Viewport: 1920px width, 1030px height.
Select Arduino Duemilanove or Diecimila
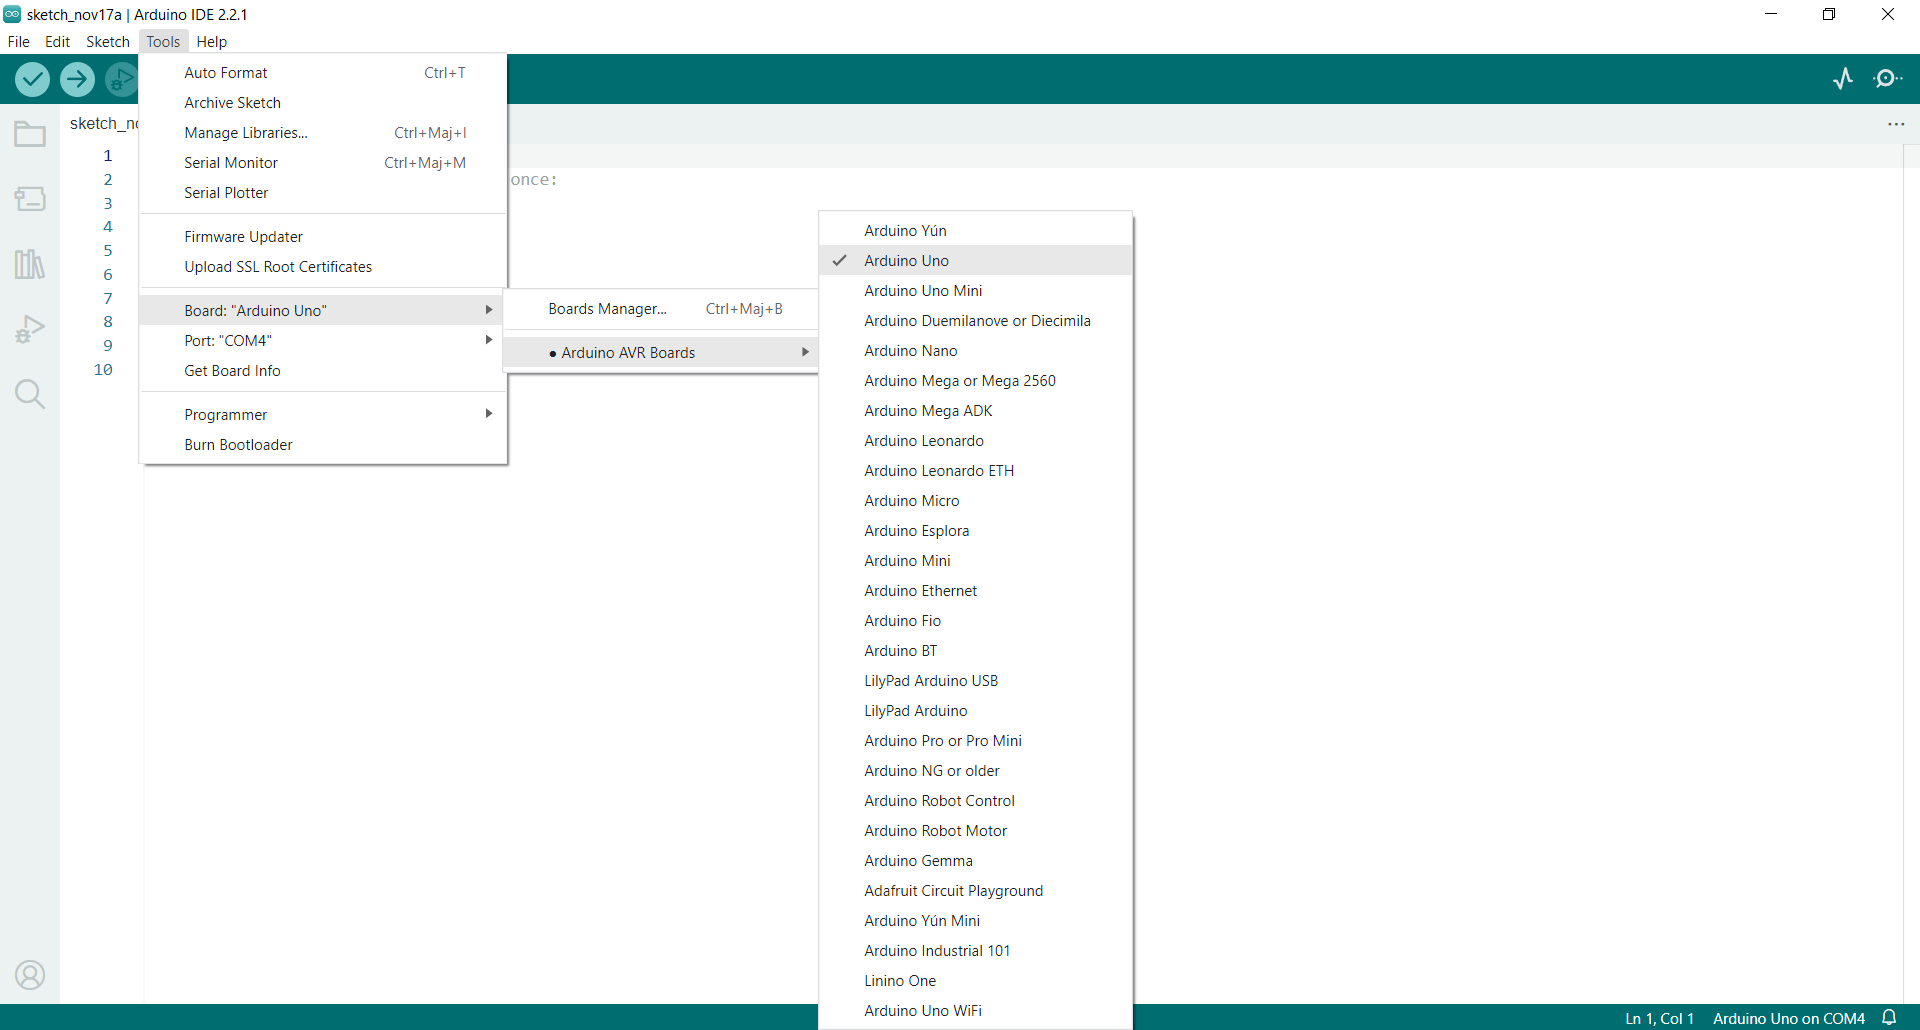(975, 321)
